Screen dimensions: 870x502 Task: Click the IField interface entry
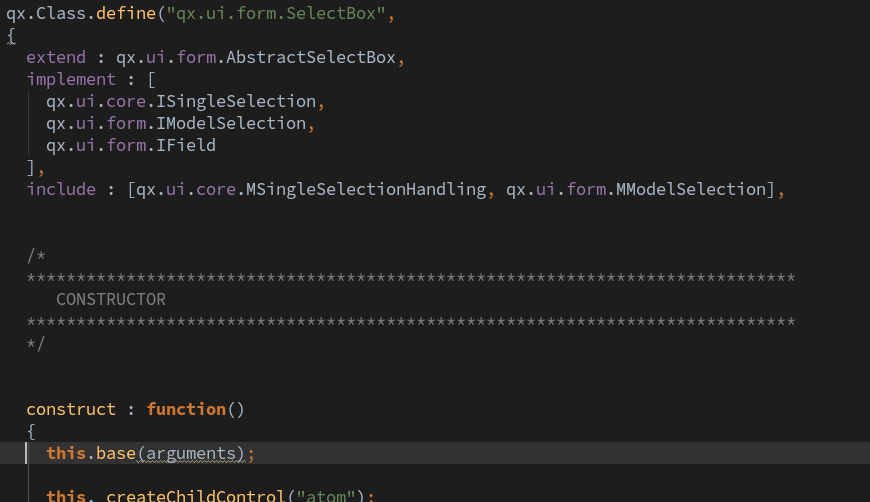pyautogui.click(x=186, y=145)
